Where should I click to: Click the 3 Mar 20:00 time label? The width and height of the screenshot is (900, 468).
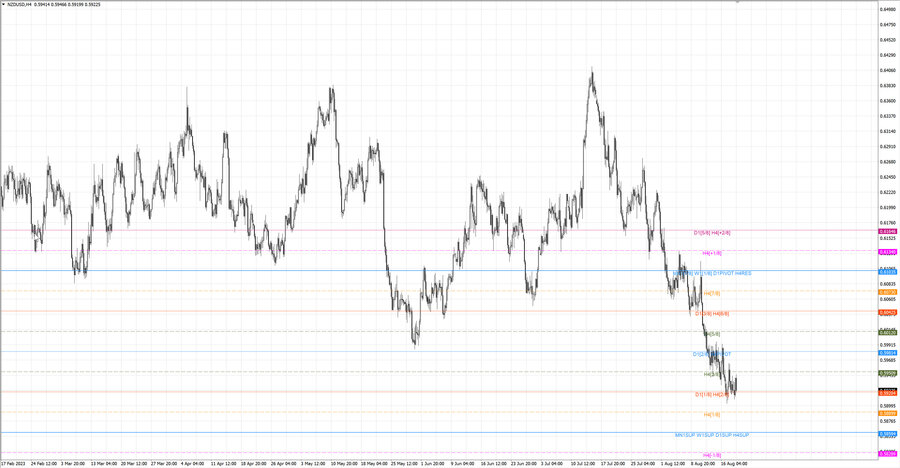[73, 463]
